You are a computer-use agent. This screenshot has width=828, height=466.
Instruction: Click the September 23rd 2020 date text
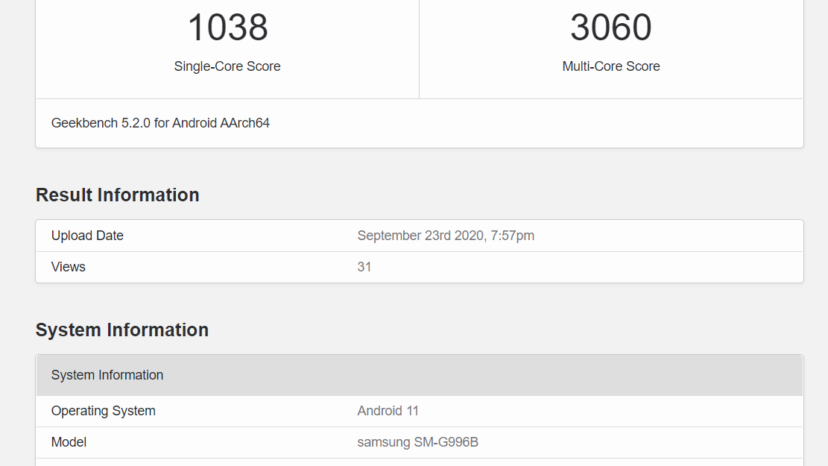pos(420,236)
